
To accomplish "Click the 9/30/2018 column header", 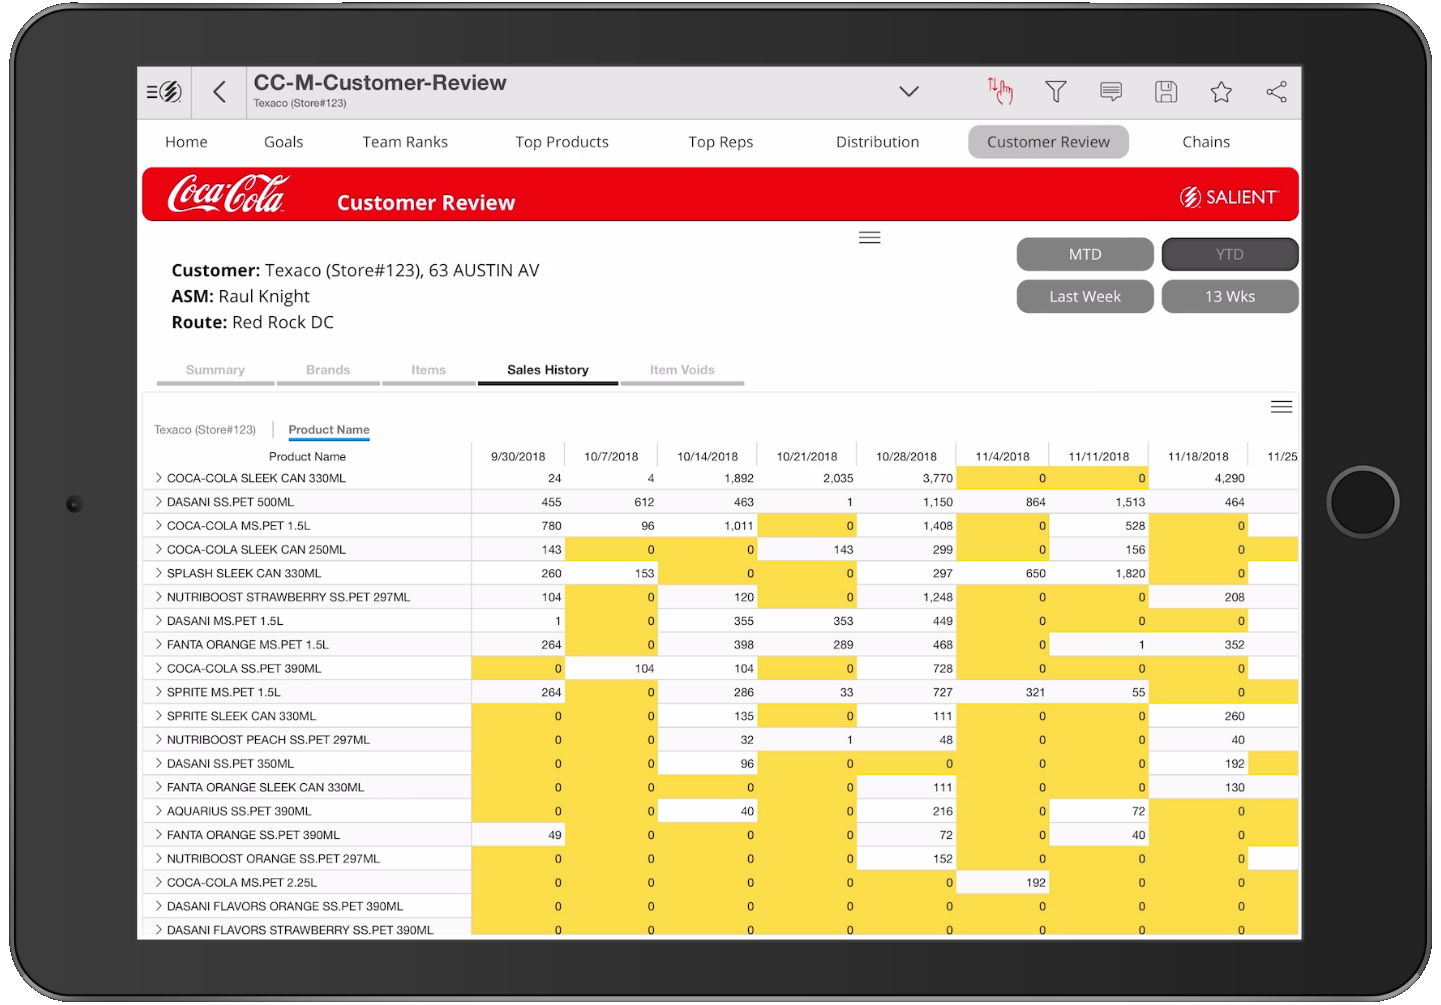I will pyautogui.click(x=518, y=456).
